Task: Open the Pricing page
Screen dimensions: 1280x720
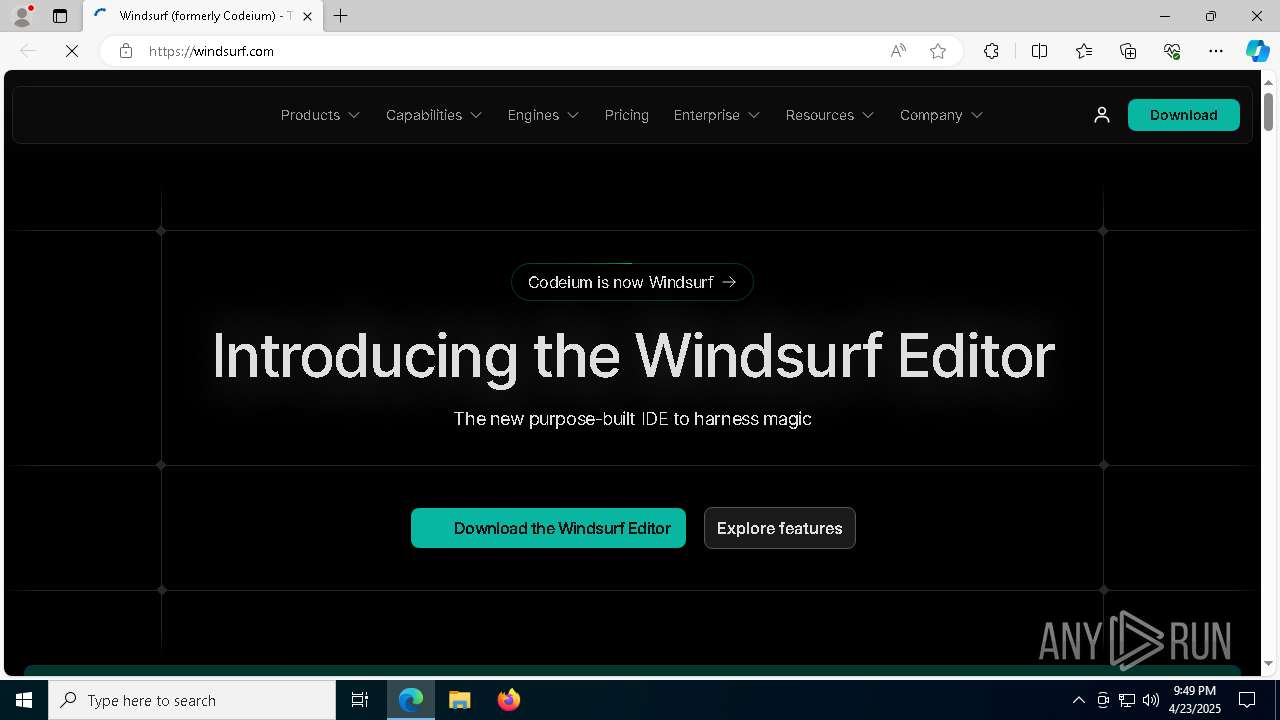Action: [x=627, y=115]
